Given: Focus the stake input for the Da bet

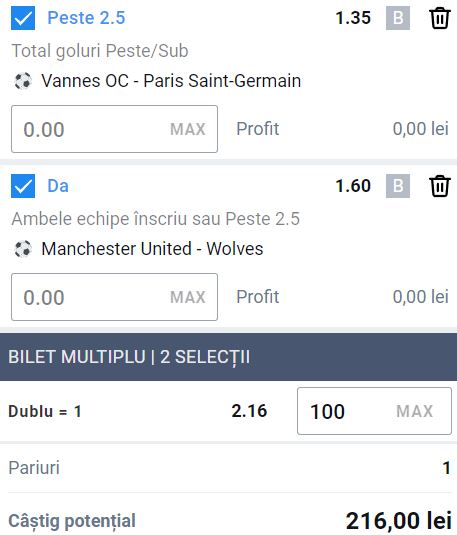Looking at the screenshot, I should coord(114,297).
